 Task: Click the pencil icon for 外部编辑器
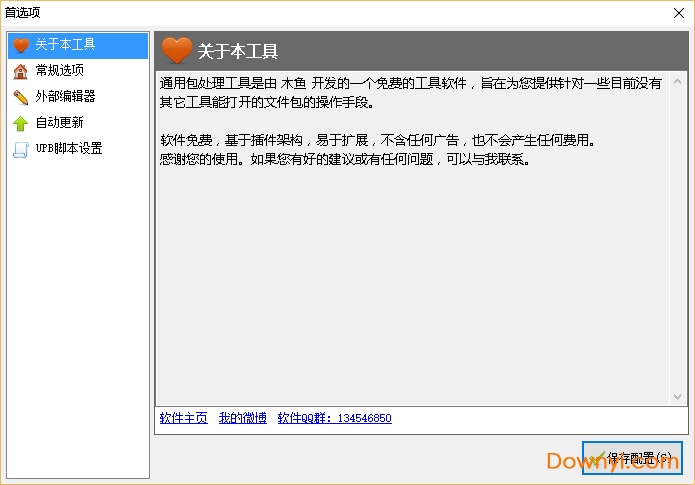20,97
